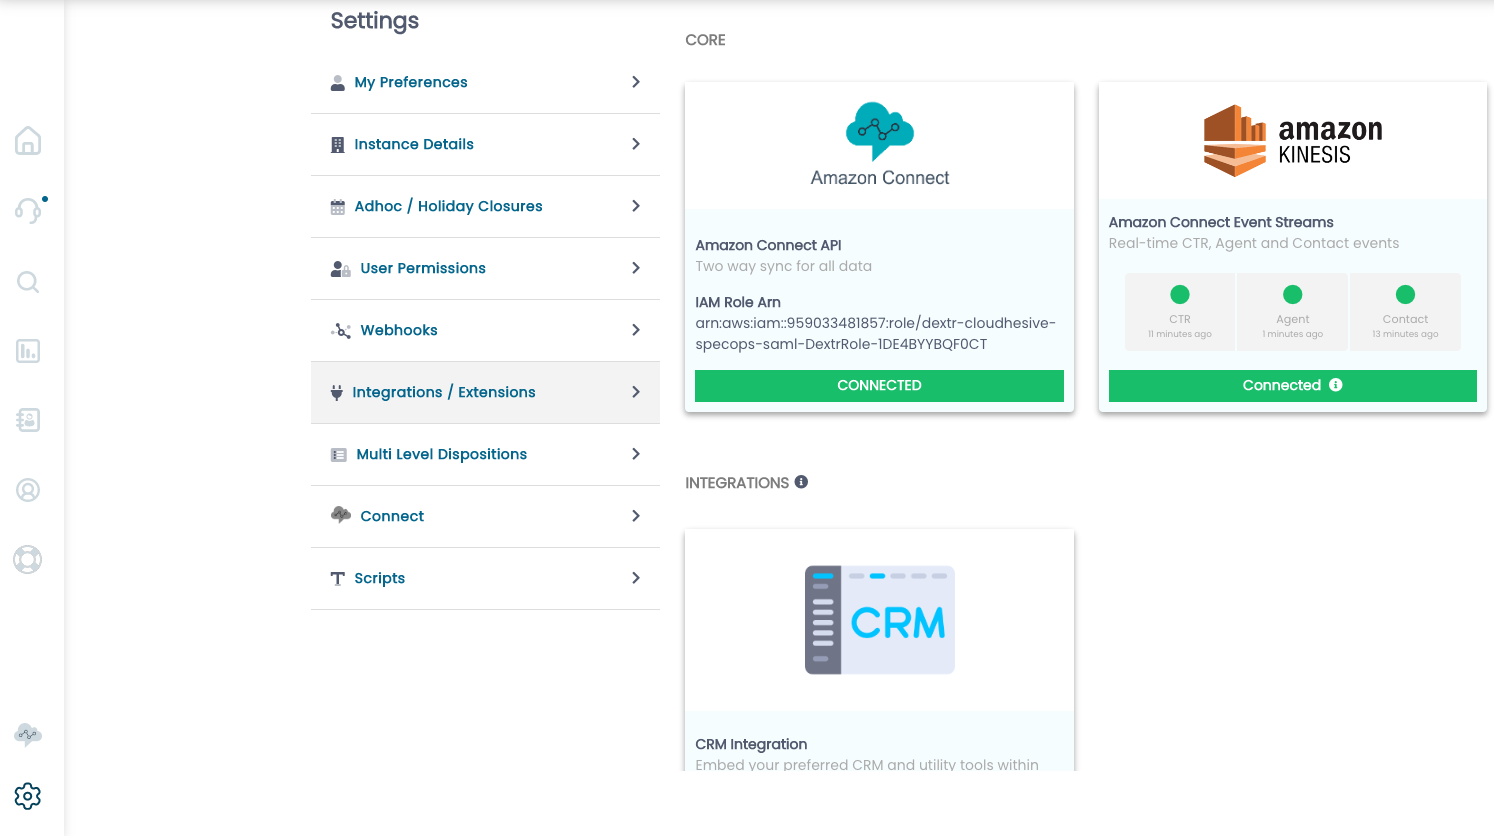Click info icon on Kinesis Connected button
The width and height of the screenshot is (1494, 836).
tap(1336, 385)
